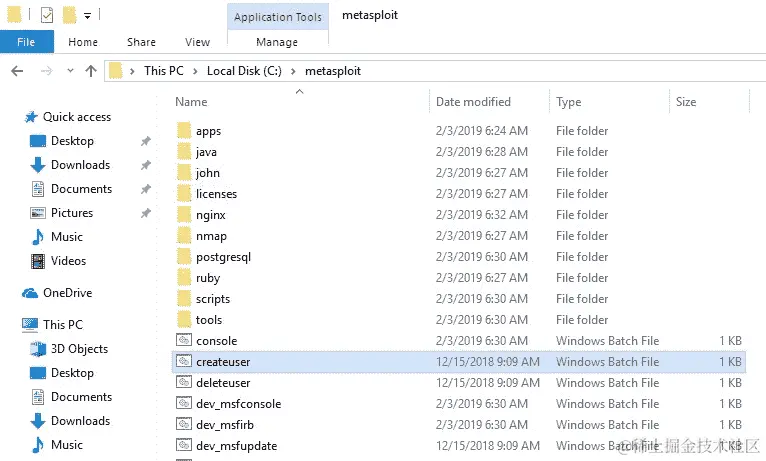The image size is (766, 461).
Task: Select the console batch file icon
Action: tap(184, 340)
